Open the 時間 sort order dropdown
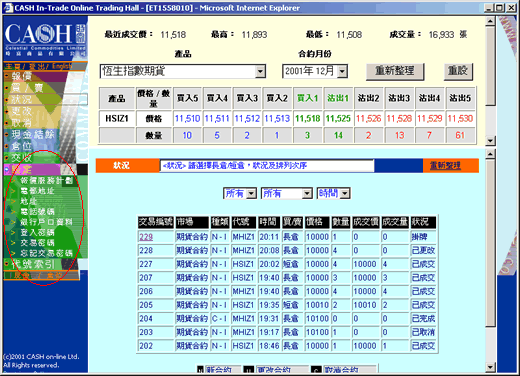This screenshot has height=376, width=520. [x=345, y=193]
